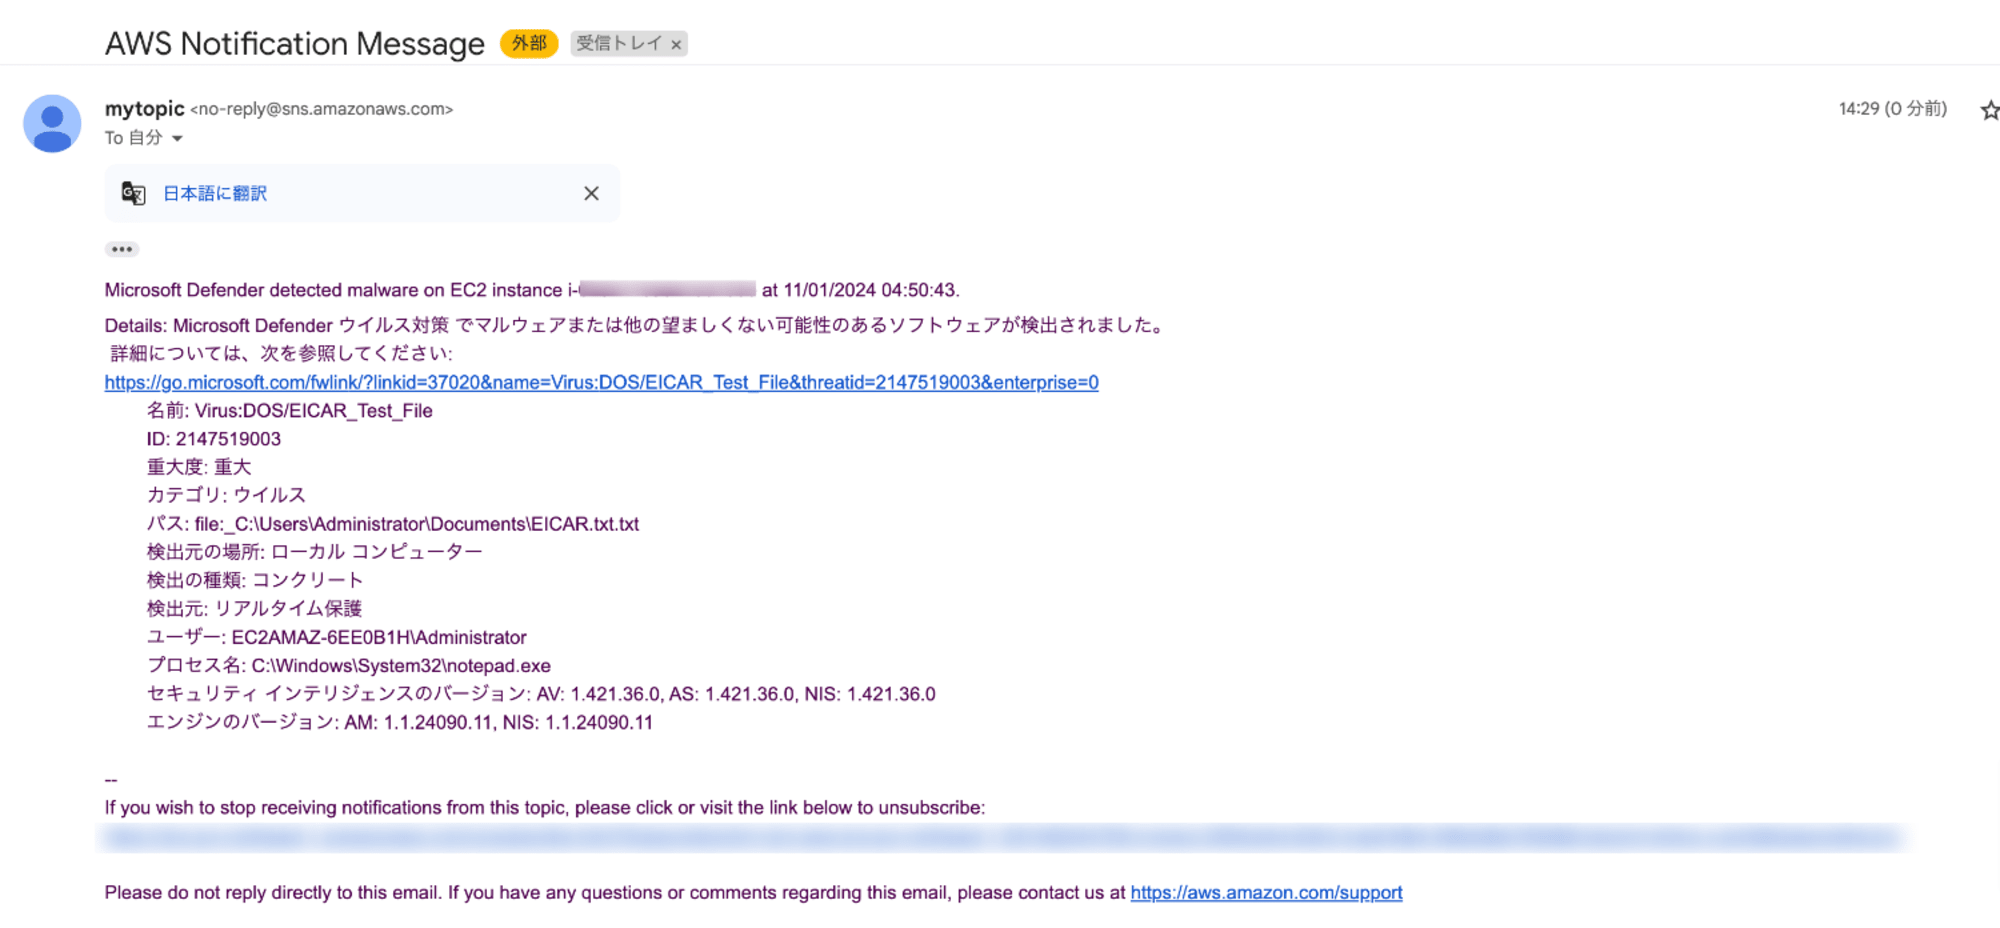2000x928 pixels.
Task: Click the security intelligence version line
Action: click(x=541, y=694)
